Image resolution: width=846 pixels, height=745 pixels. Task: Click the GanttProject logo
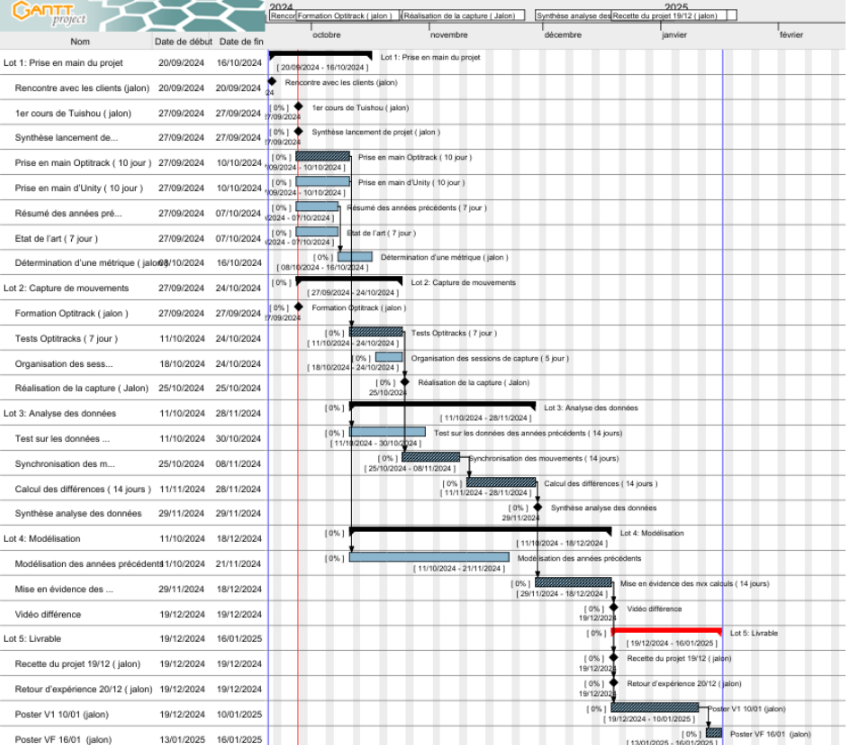click(45, 15)
